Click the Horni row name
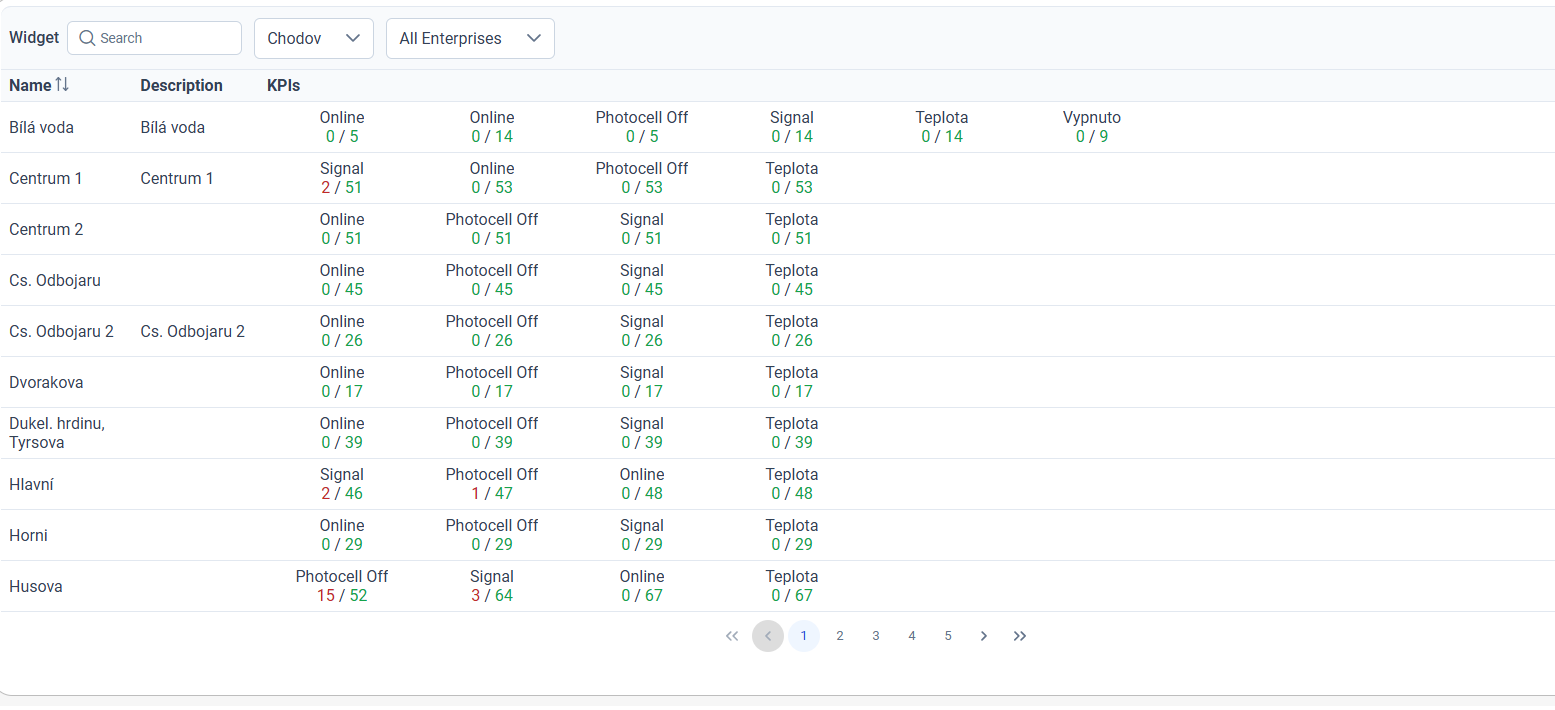 pyautogui.click(x=28, y=535)
